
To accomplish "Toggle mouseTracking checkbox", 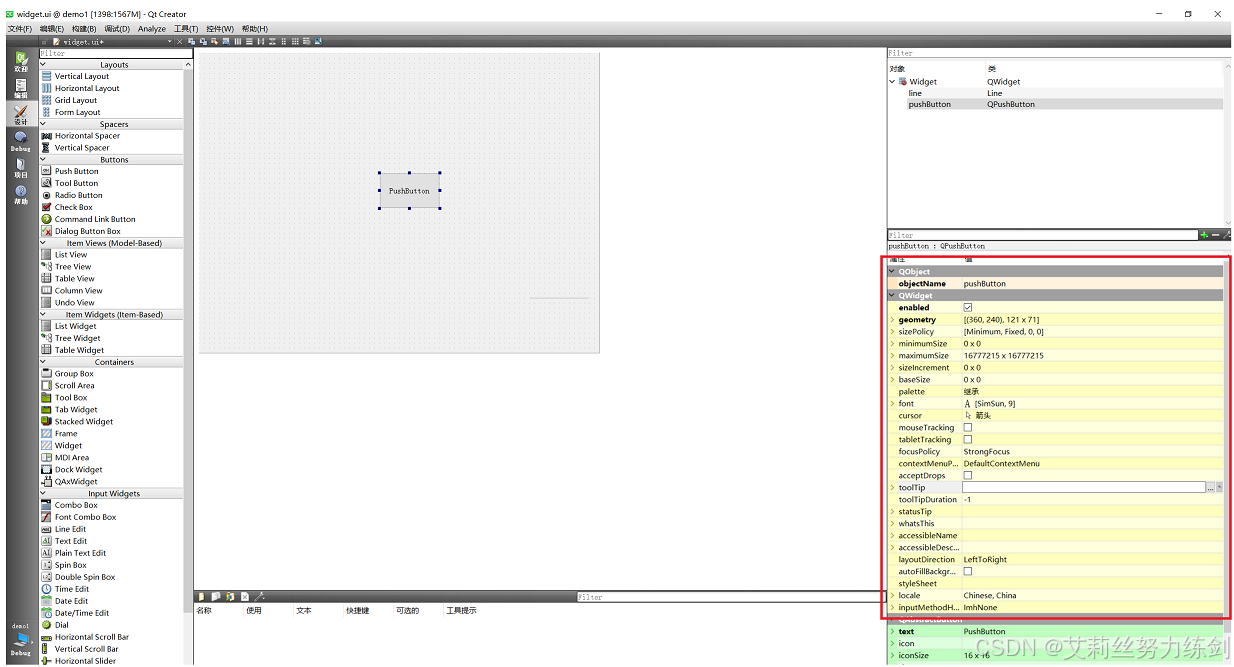I will [967, 428].
